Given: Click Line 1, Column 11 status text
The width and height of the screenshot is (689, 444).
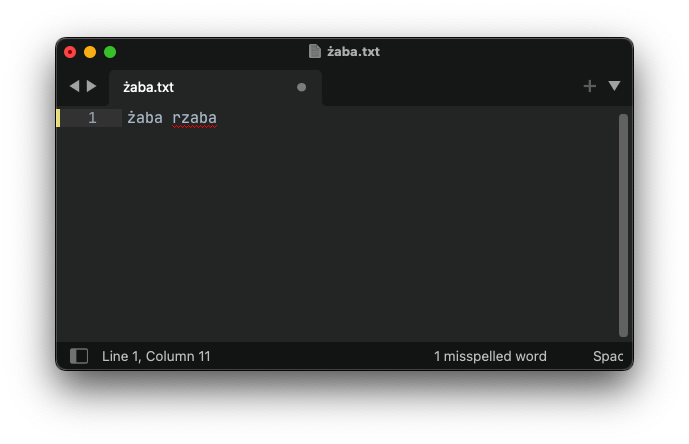Looking at the screenshot, I should coord(156,356).
